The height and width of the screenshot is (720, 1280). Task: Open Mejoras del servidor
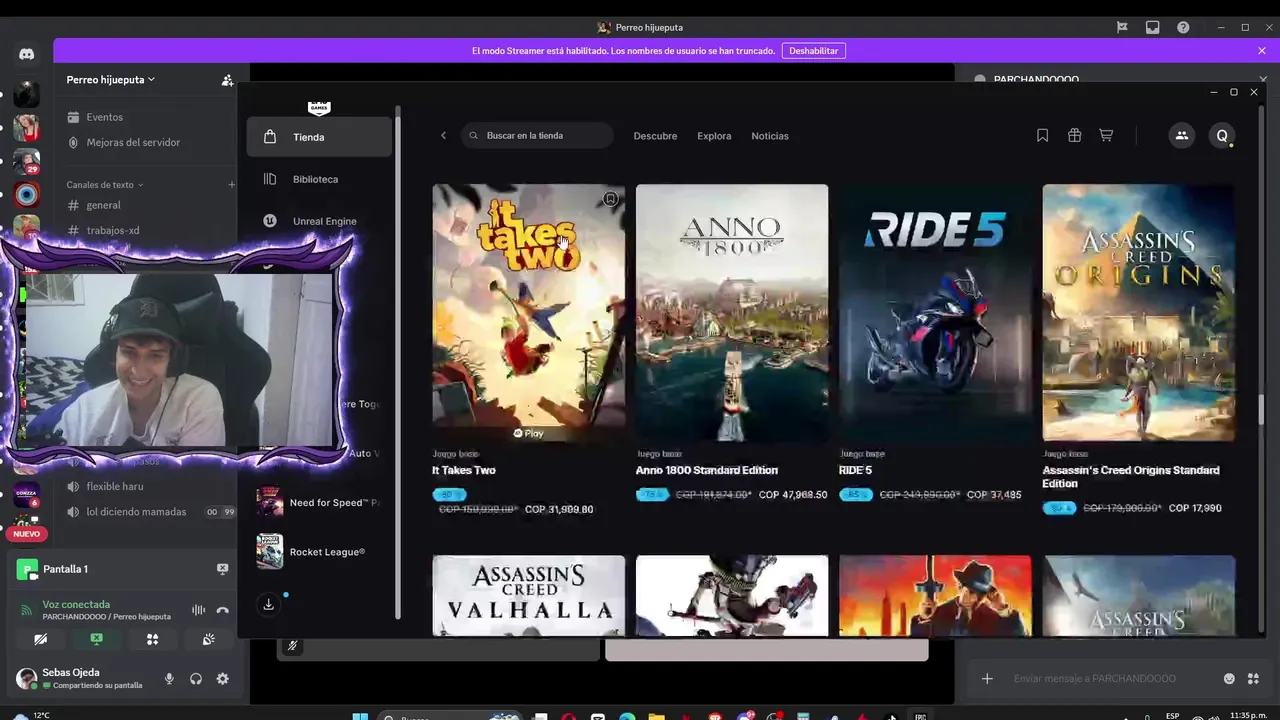[131, 142]
